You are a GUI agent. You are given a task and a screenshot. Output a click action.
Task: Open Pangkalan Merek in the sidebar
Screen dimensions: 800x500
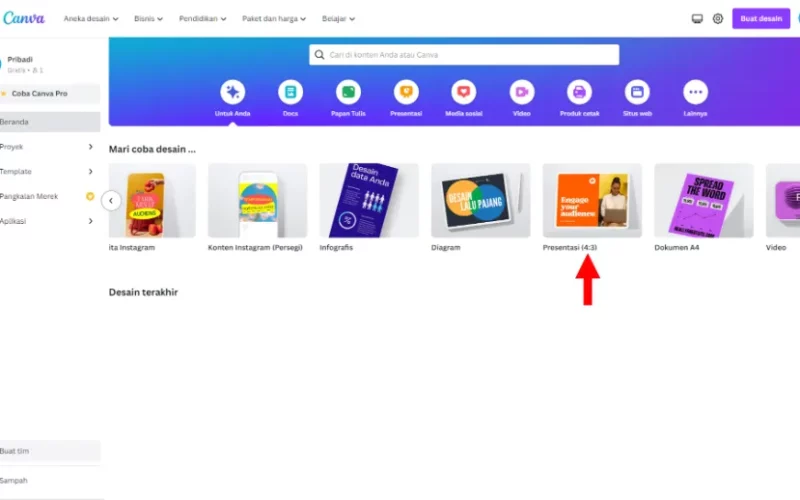29,196
